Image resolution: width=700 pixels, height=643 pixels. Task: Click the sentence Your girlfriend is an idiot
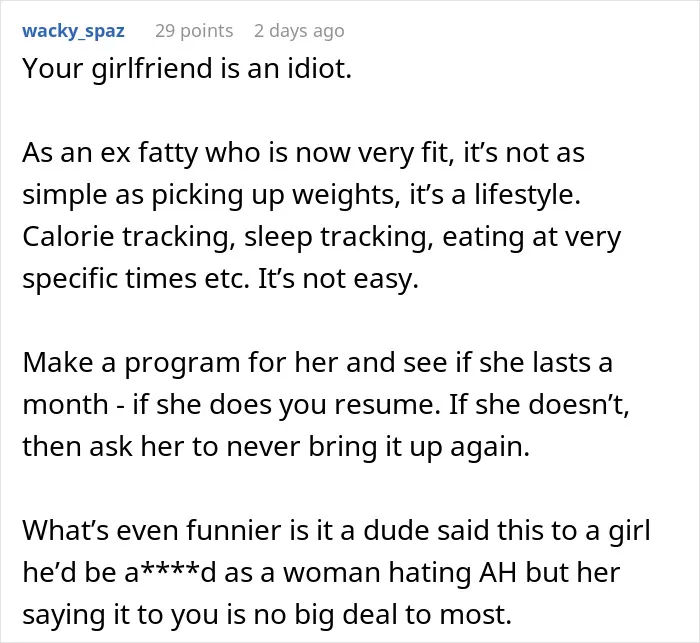point(187,69)
